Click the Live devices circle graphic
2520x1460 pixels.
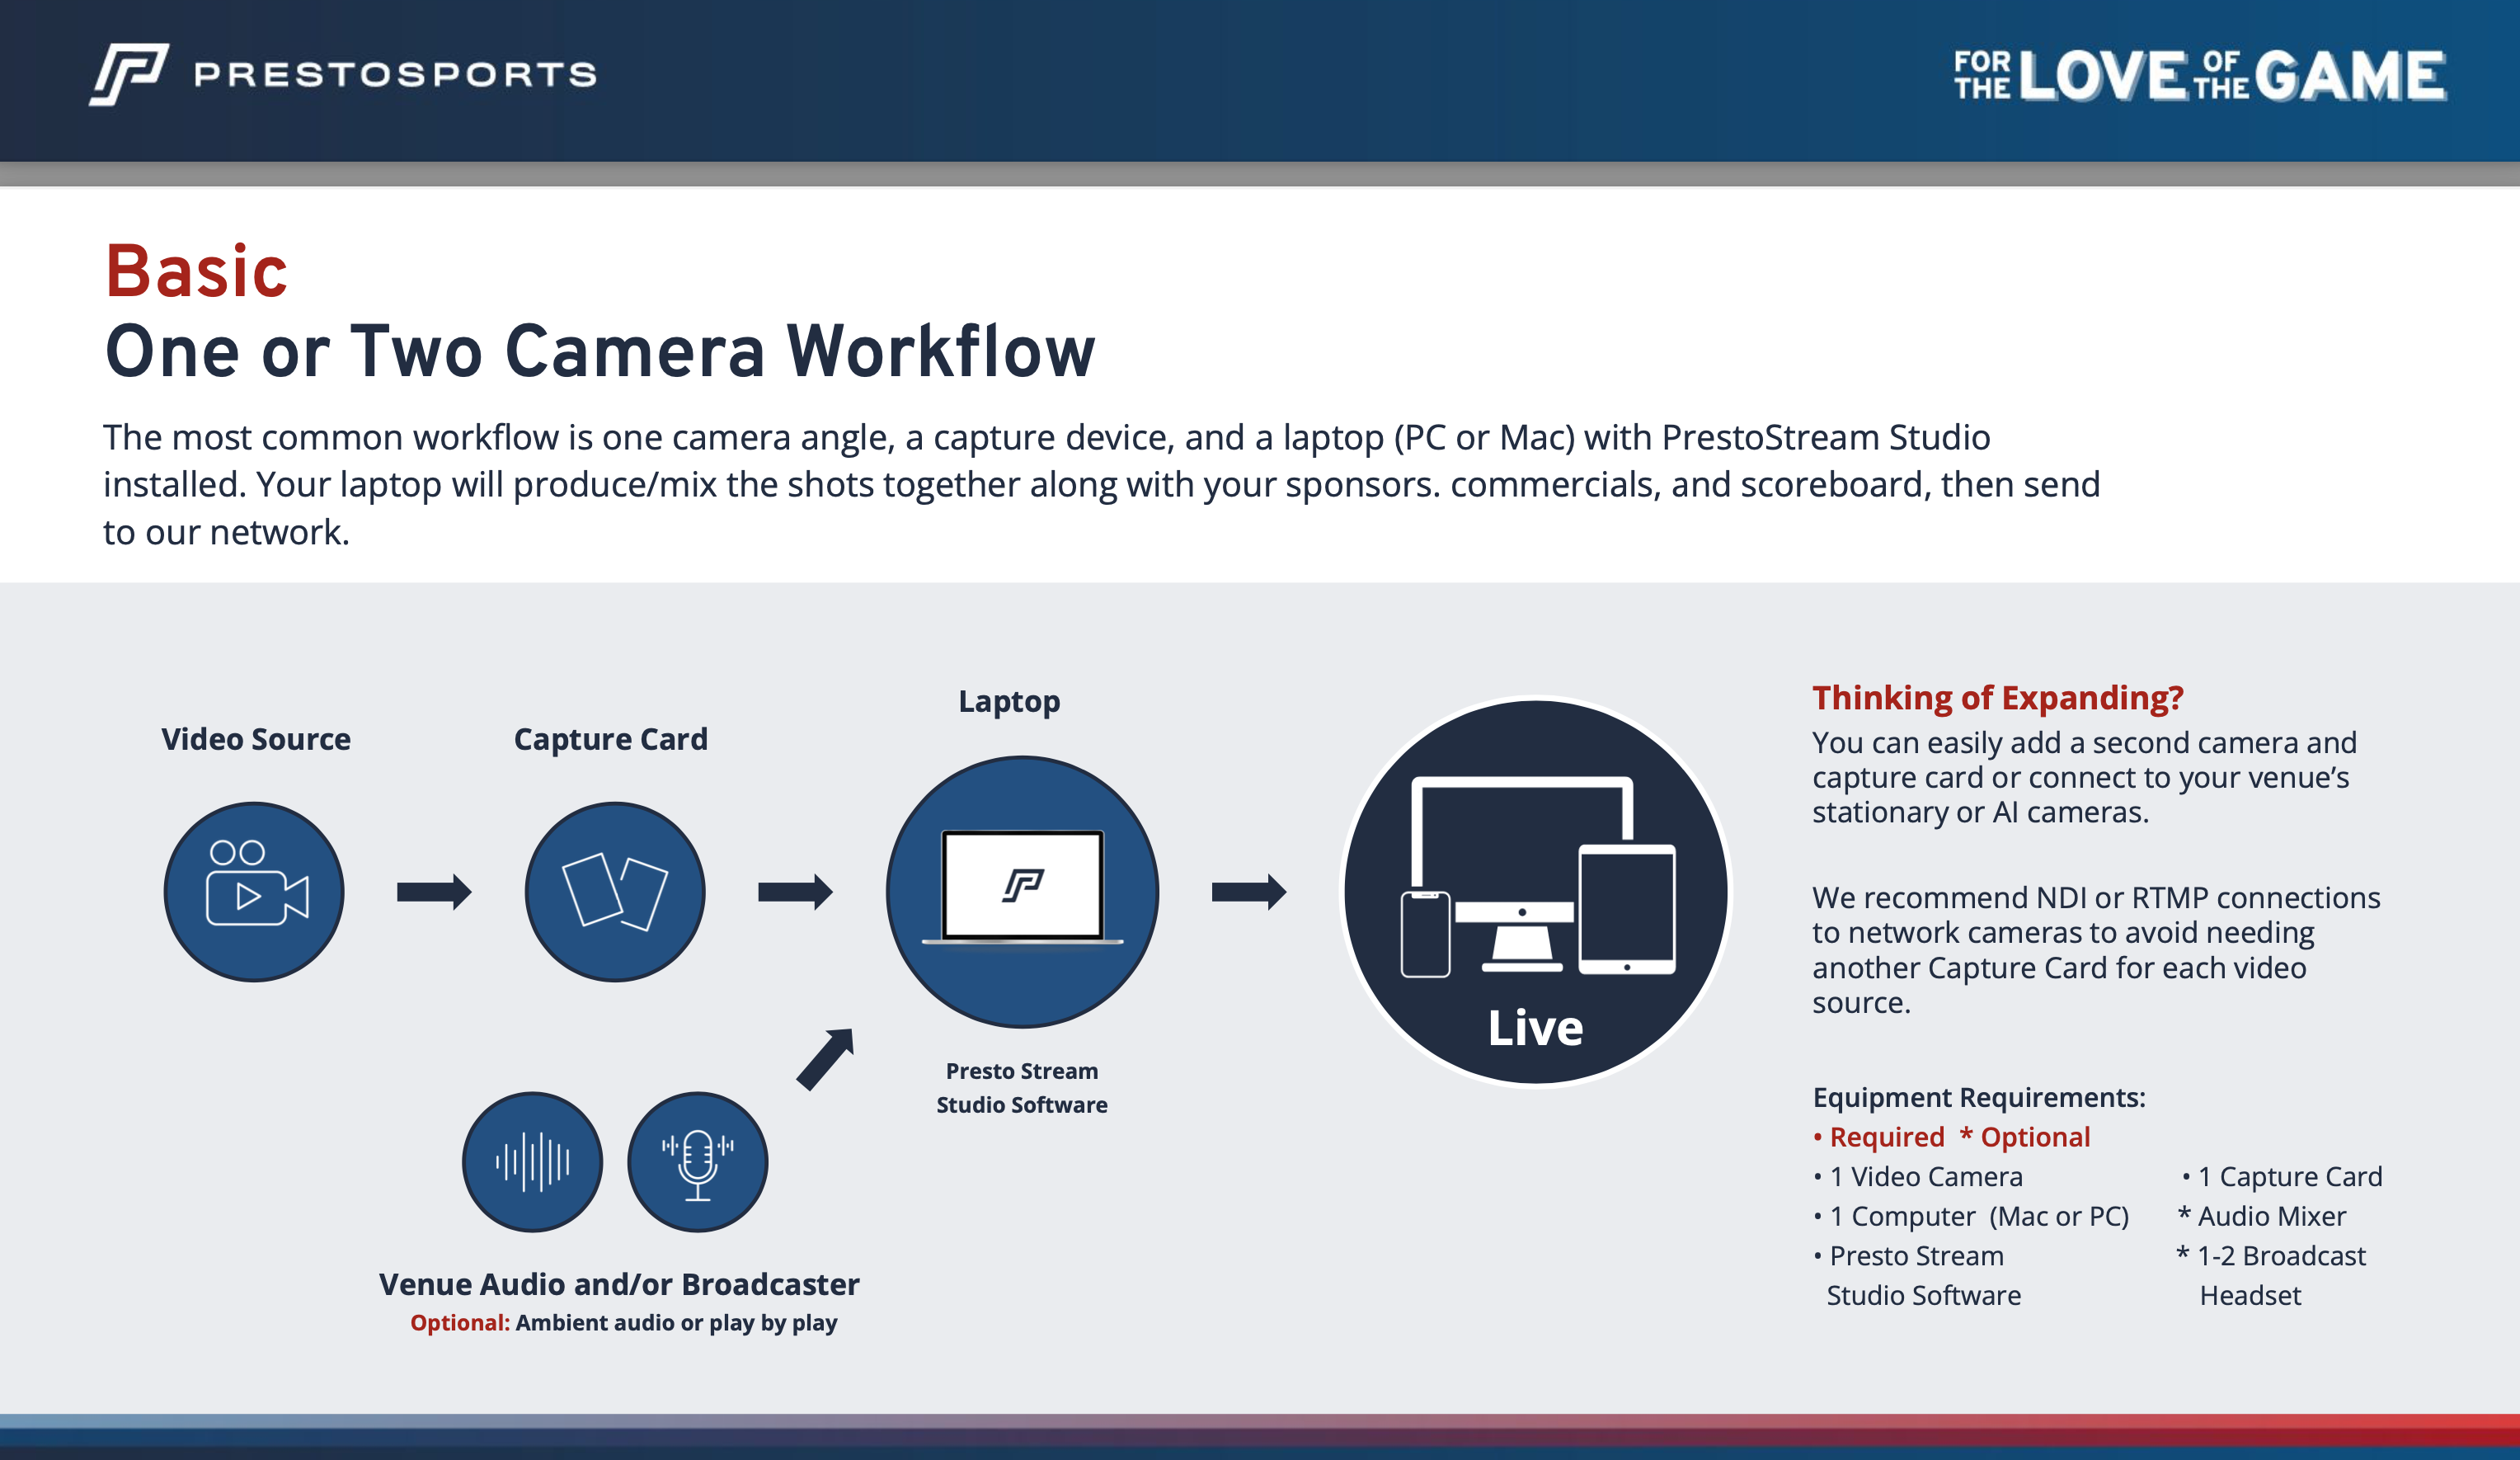coord(1535,891)
